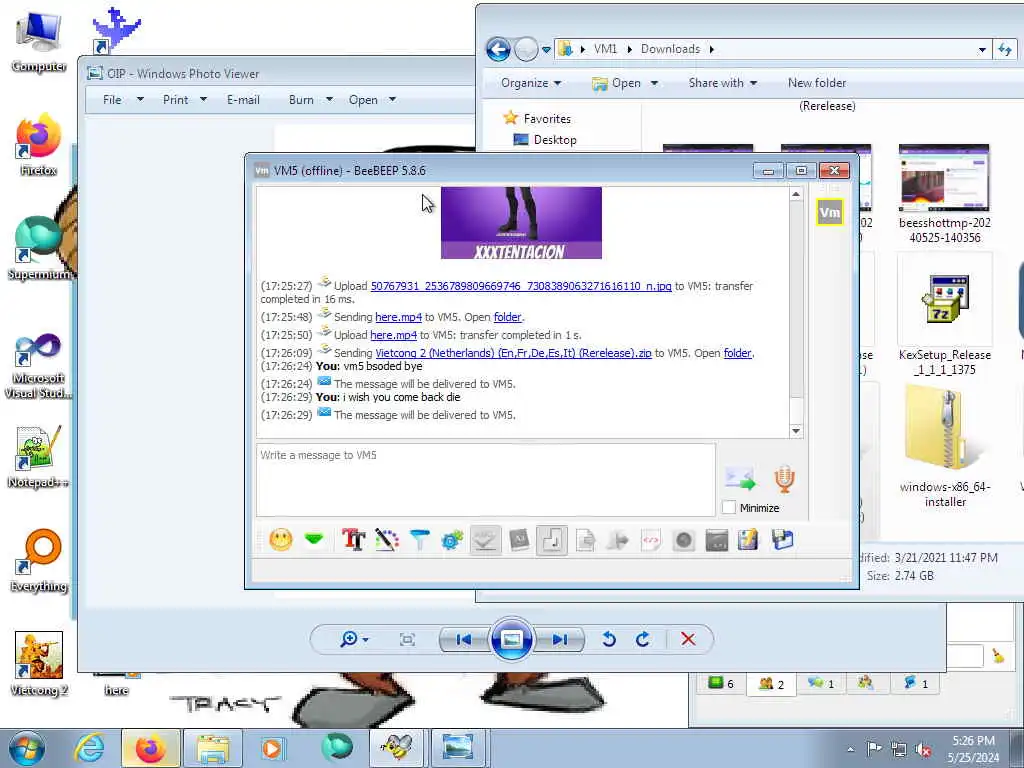1024x768 pixels.
Task: Expand the Open dropdown arrow in Photo Viewer
Action: coord(392,100)
